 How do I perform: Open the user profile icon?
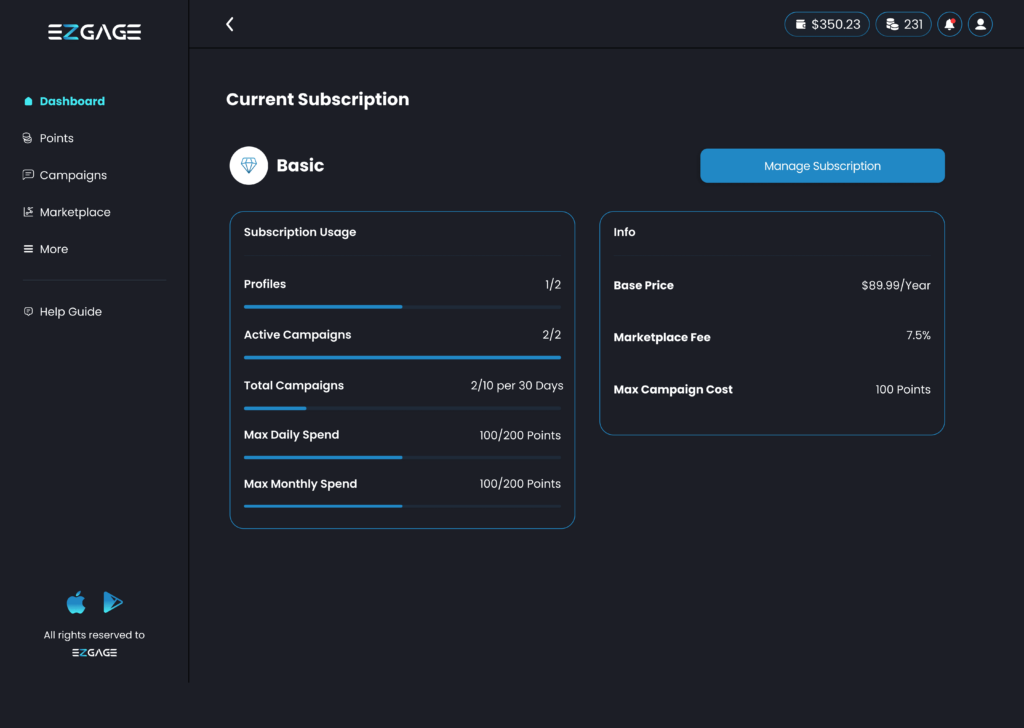point(980,24)
